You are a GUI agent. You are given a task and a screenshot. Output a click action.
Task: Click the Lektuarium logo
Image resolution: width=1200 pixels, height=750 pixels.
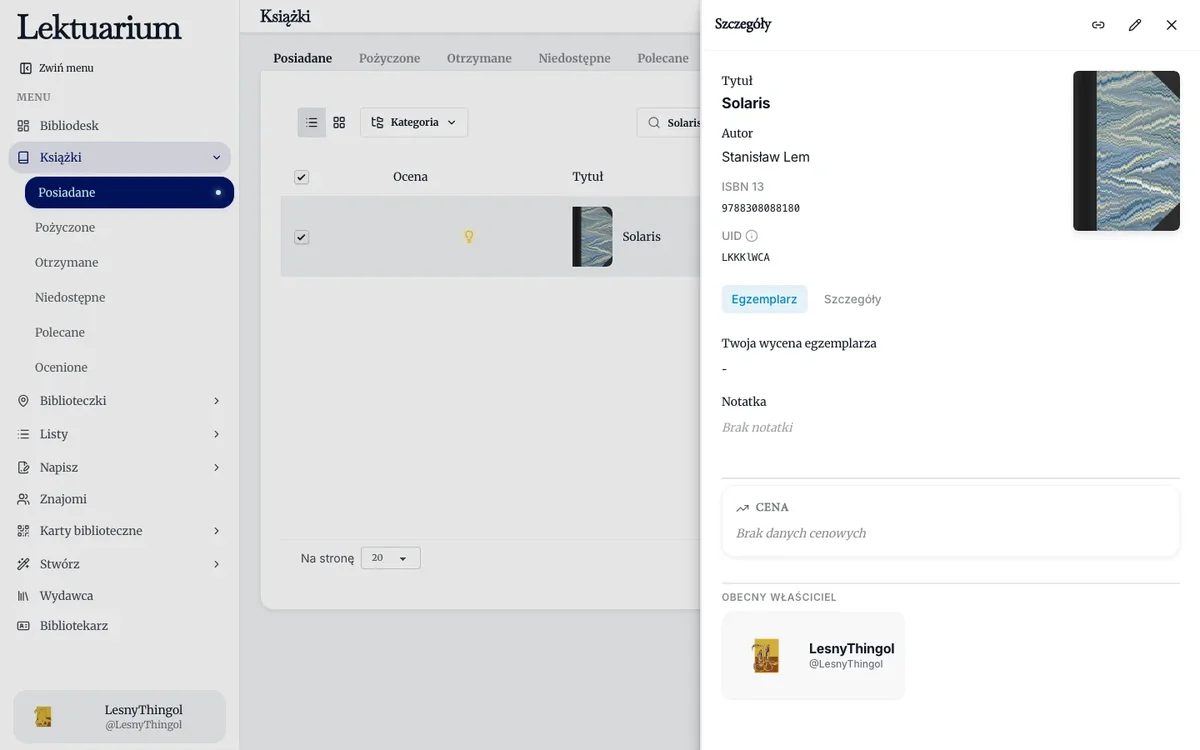pyautogui.click(x=99, y=27)
